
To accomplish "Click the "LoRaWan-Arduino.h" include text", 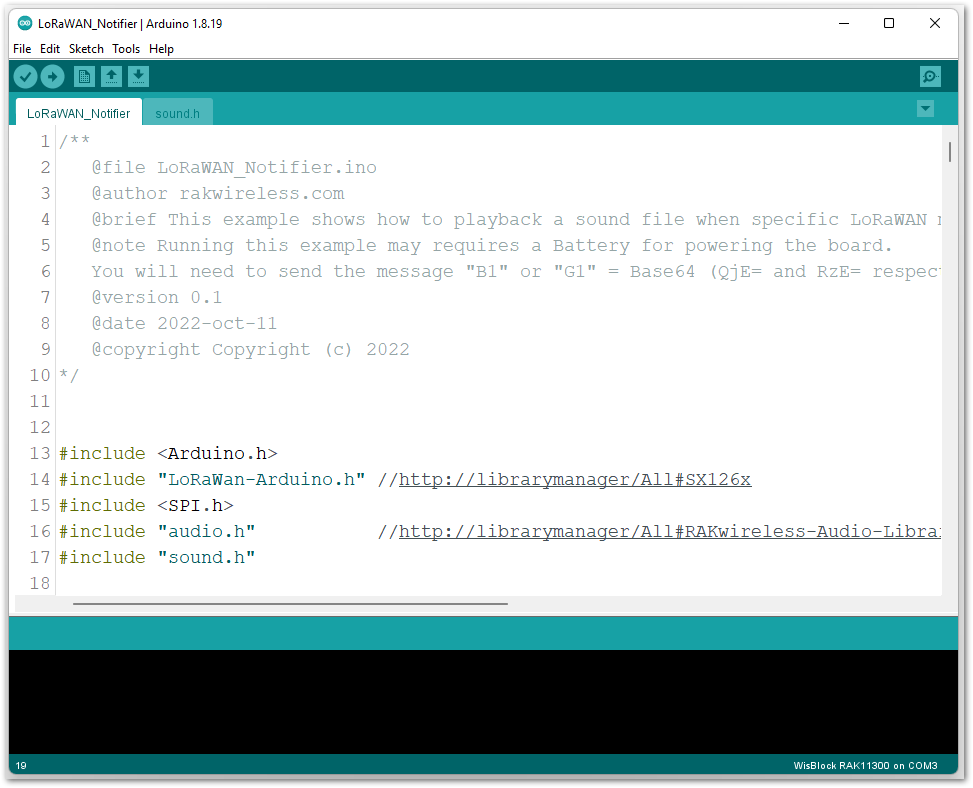I will 261,480.
